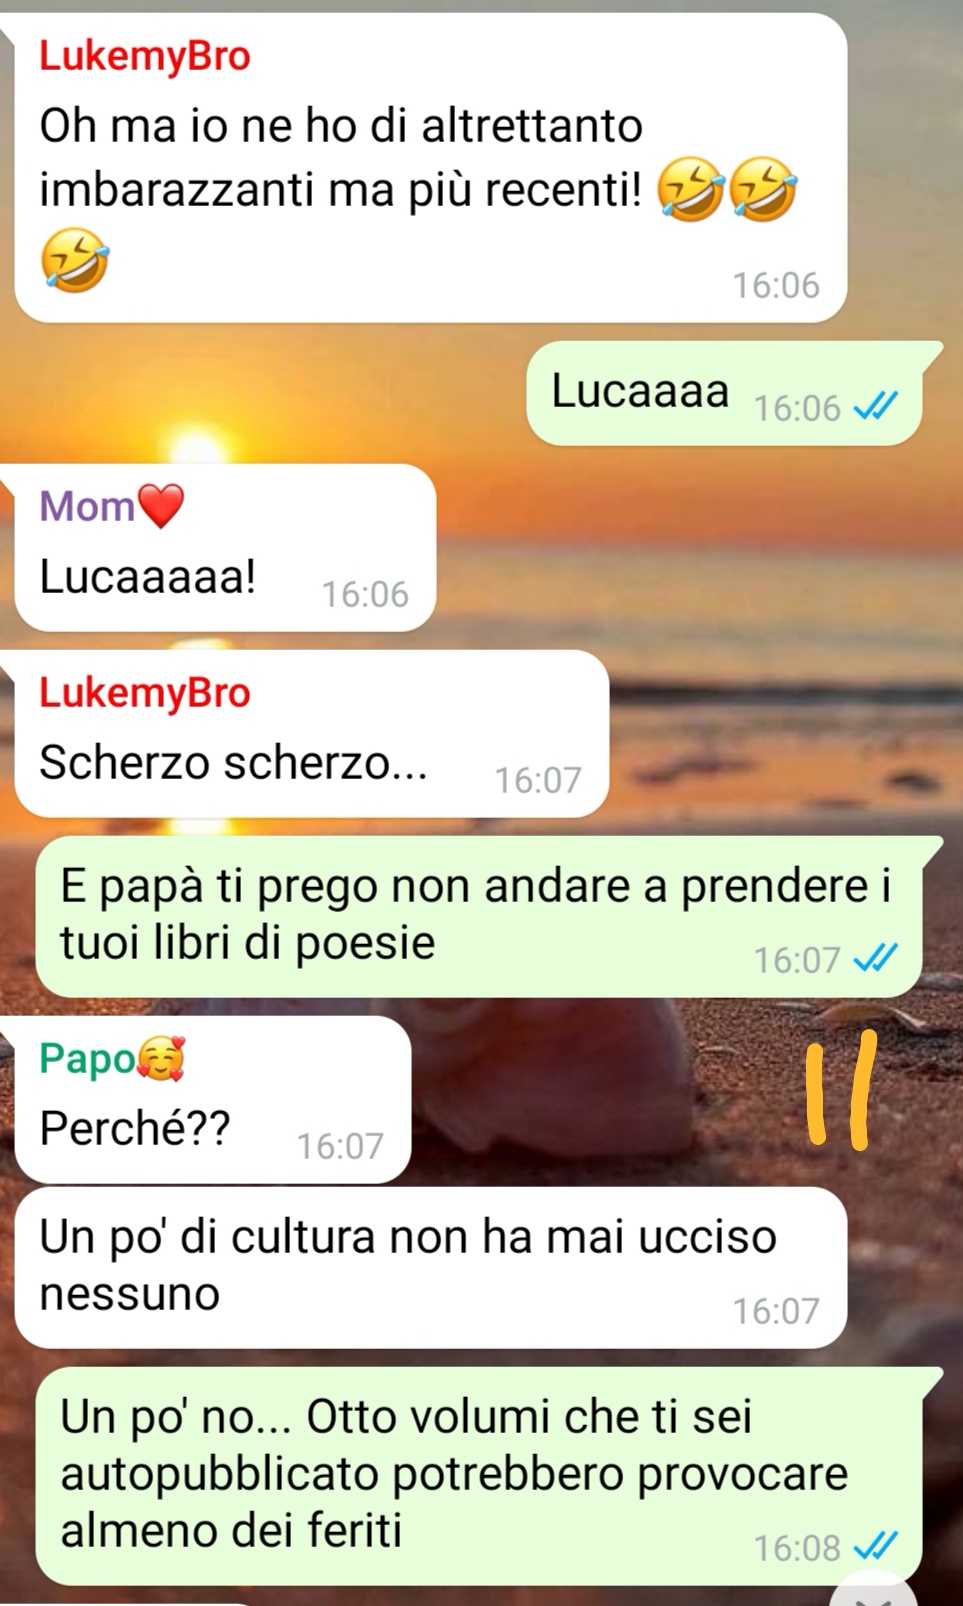
Task: Tap the Mom sender name
Action: [86, 507]
